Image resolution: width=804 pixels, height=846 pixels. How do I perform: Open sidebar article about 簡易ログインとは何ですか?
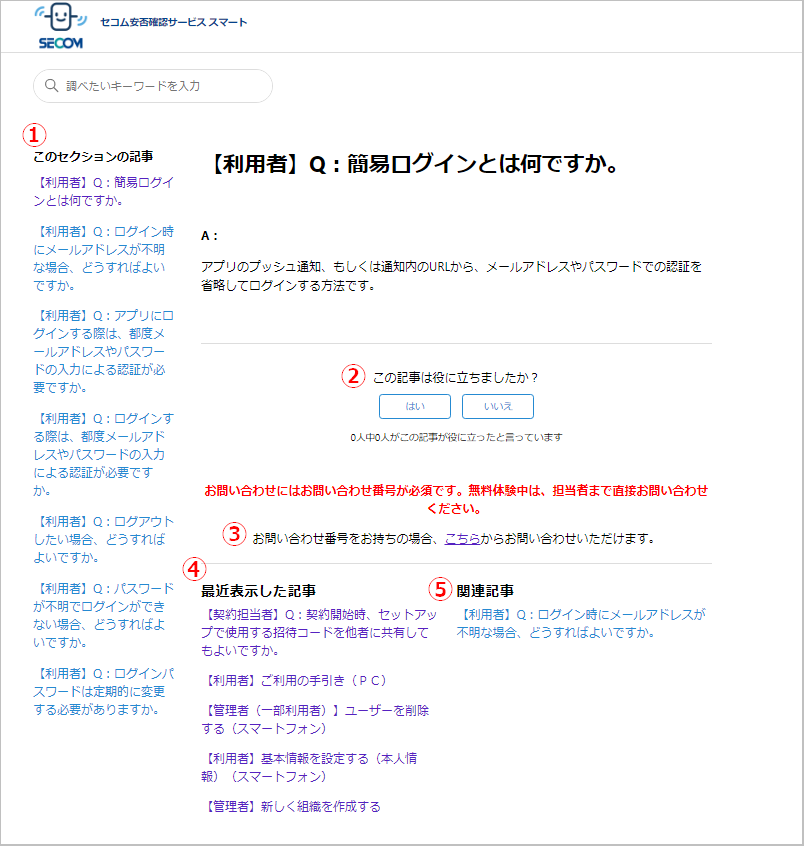click(x=104, y=192)
